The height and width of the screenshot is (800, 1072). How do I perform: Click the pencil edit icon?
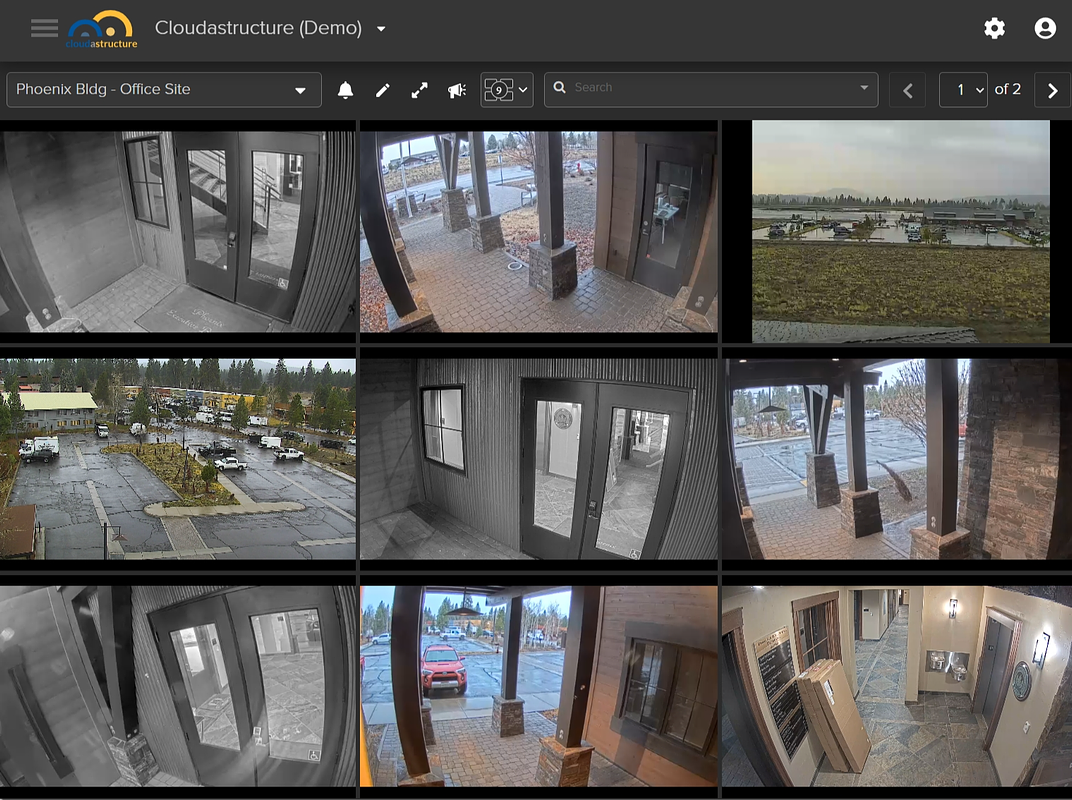(382, 90)
